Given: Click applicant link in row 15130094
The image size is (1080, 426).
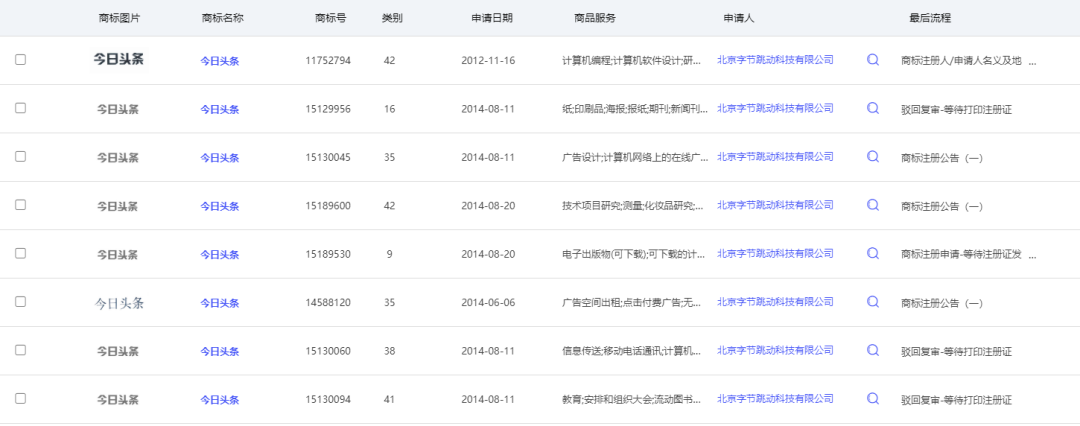Looking at the screenshot, I should click(x=776, y=398).
